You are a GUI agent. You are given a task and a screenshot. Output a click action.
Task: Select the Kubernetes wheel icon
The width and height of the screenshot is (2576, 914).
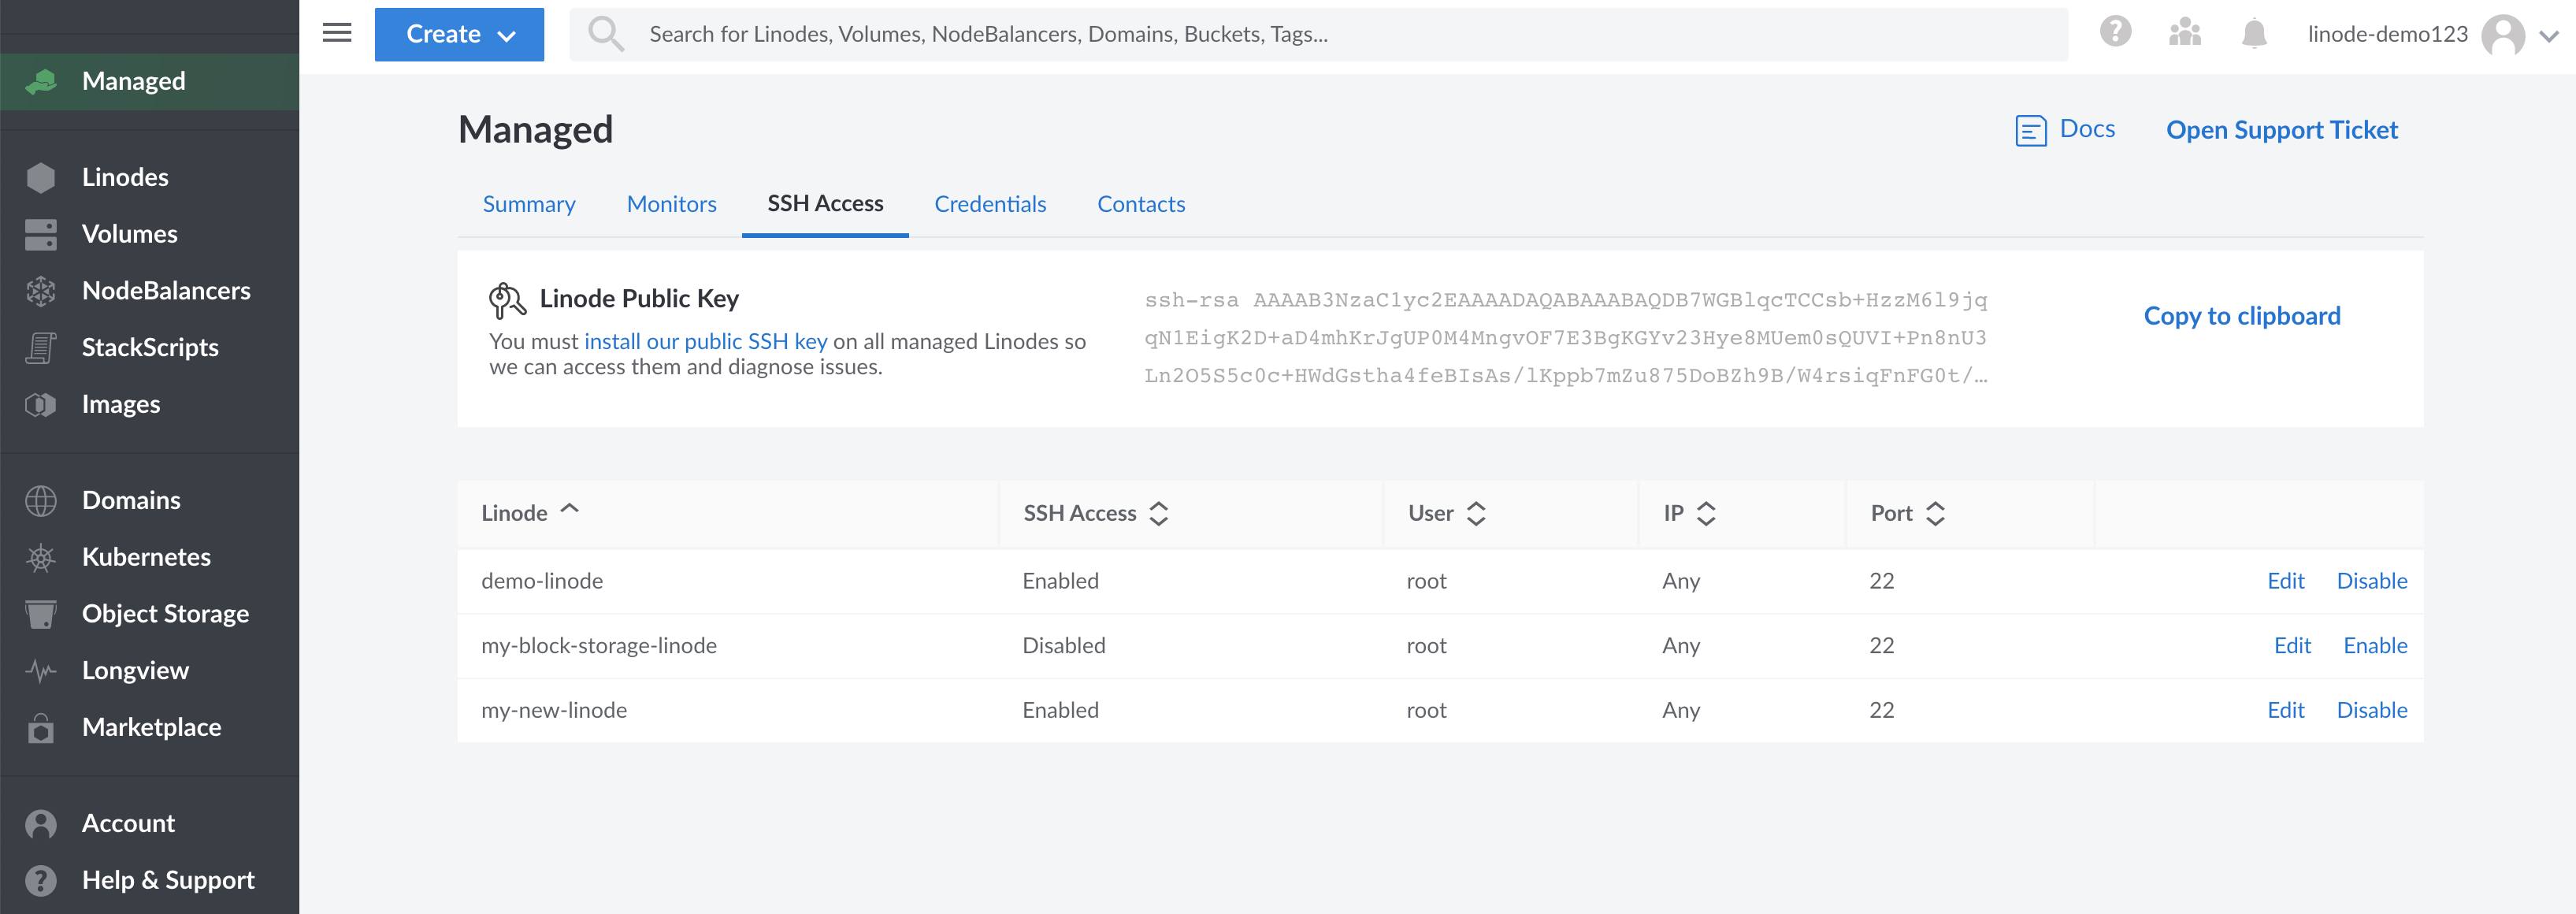[x=41, y=557]
